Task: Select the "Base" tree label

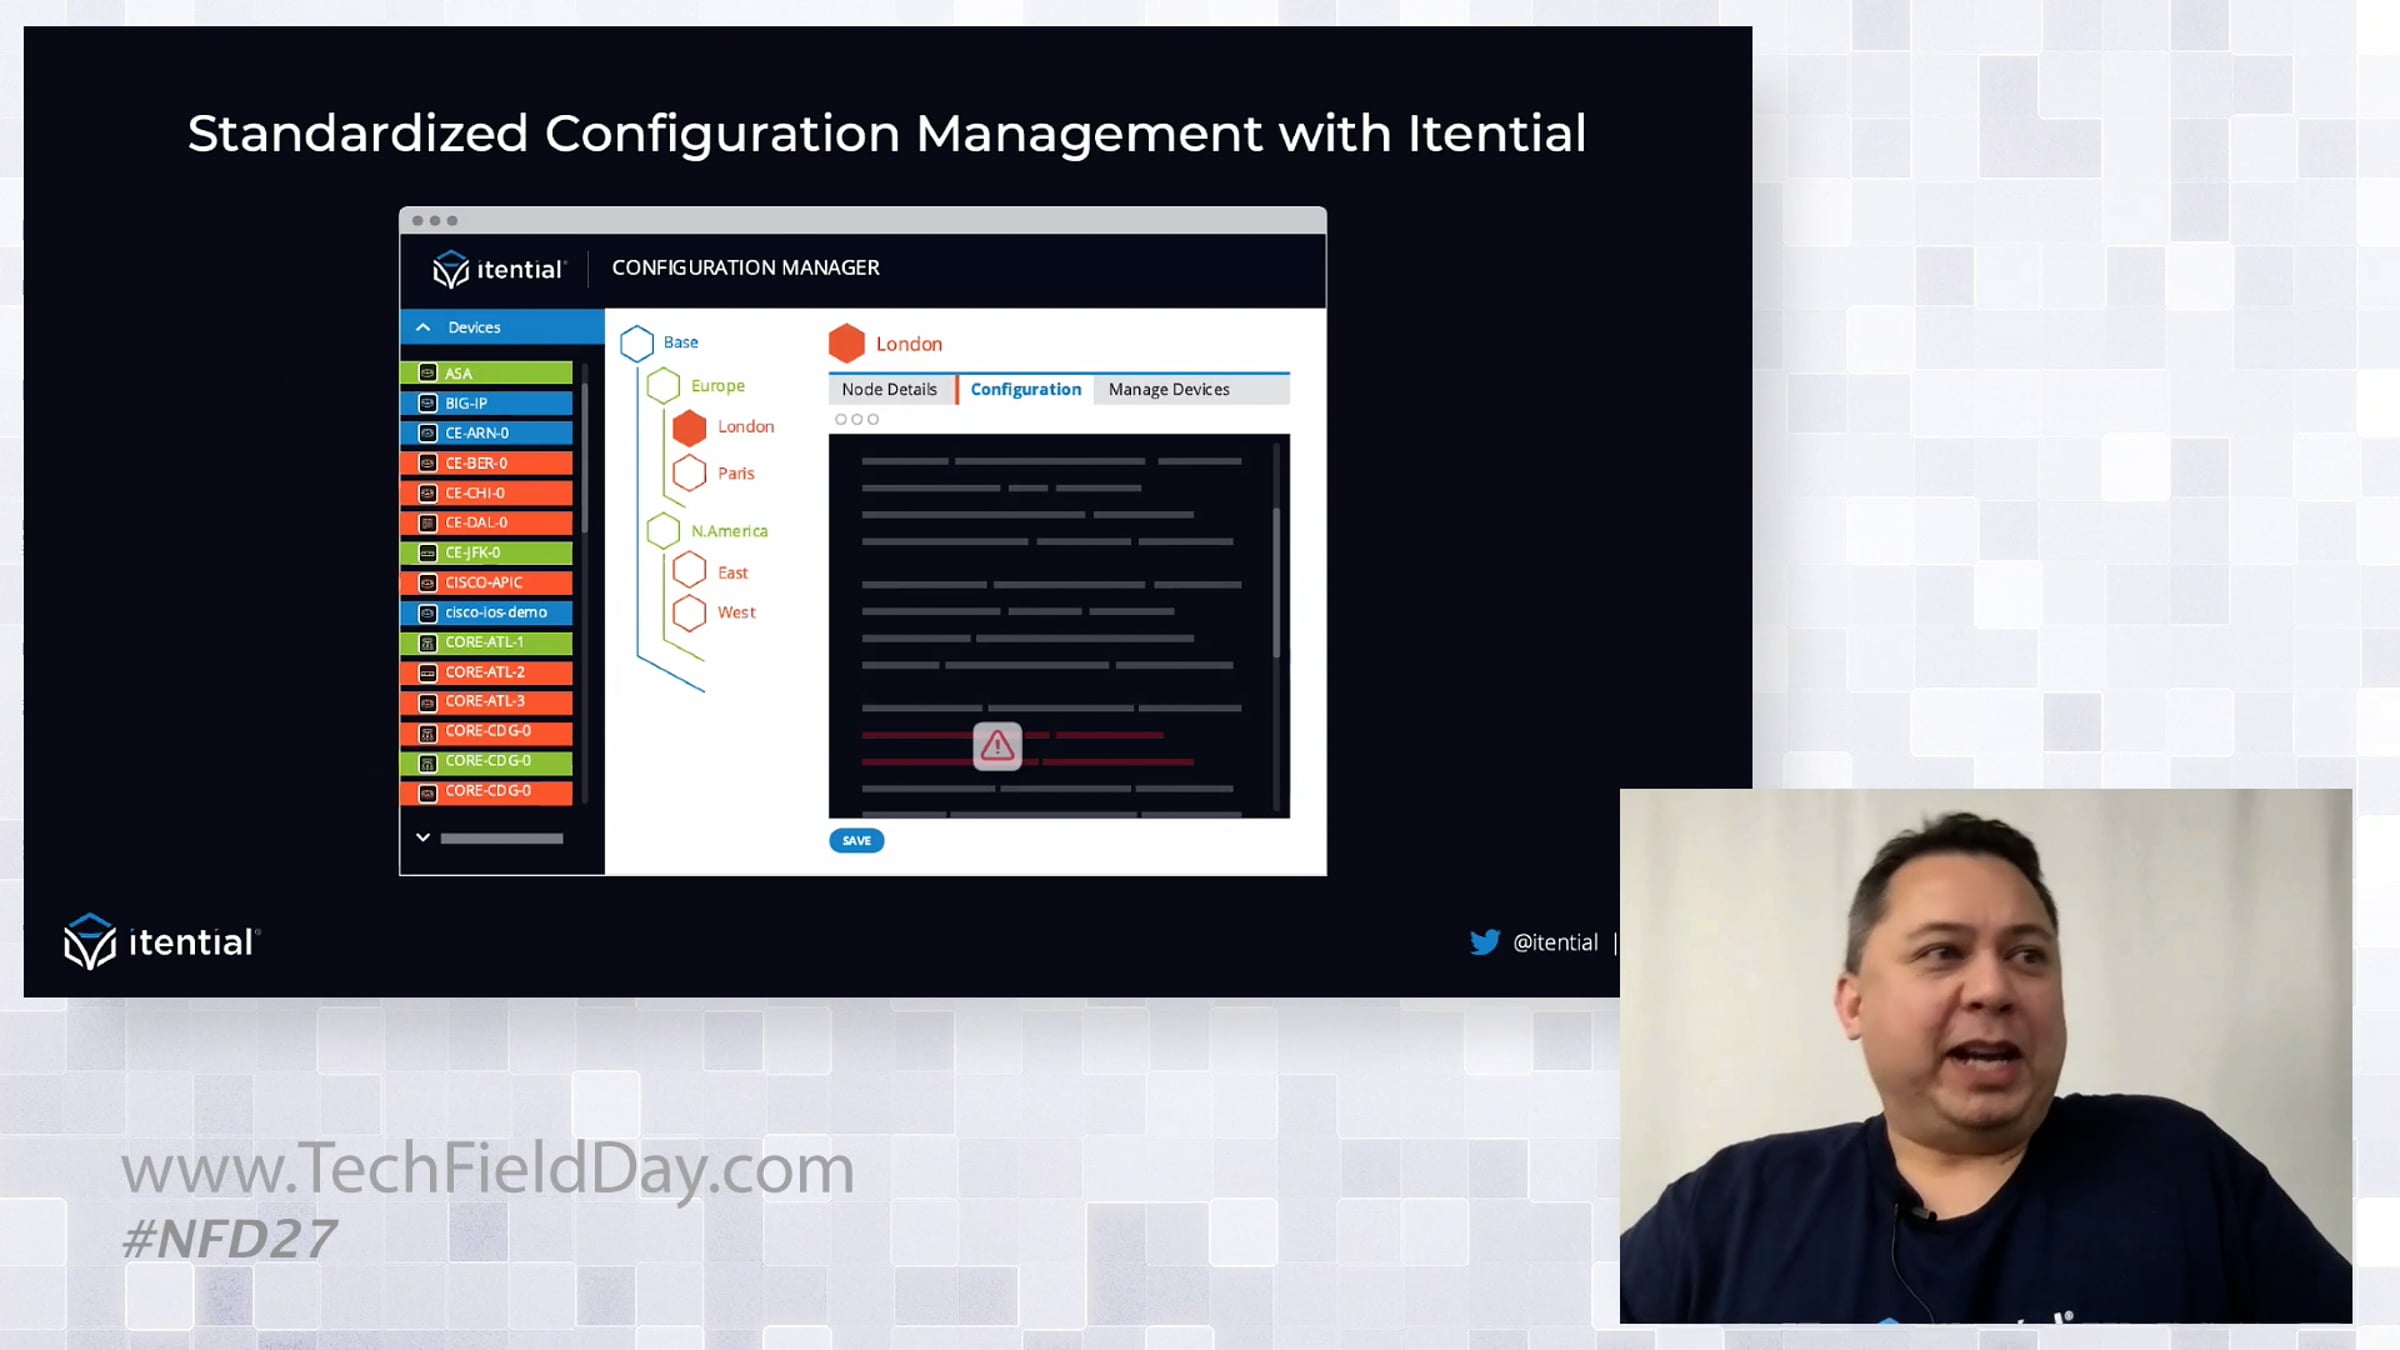Action: 681,343
